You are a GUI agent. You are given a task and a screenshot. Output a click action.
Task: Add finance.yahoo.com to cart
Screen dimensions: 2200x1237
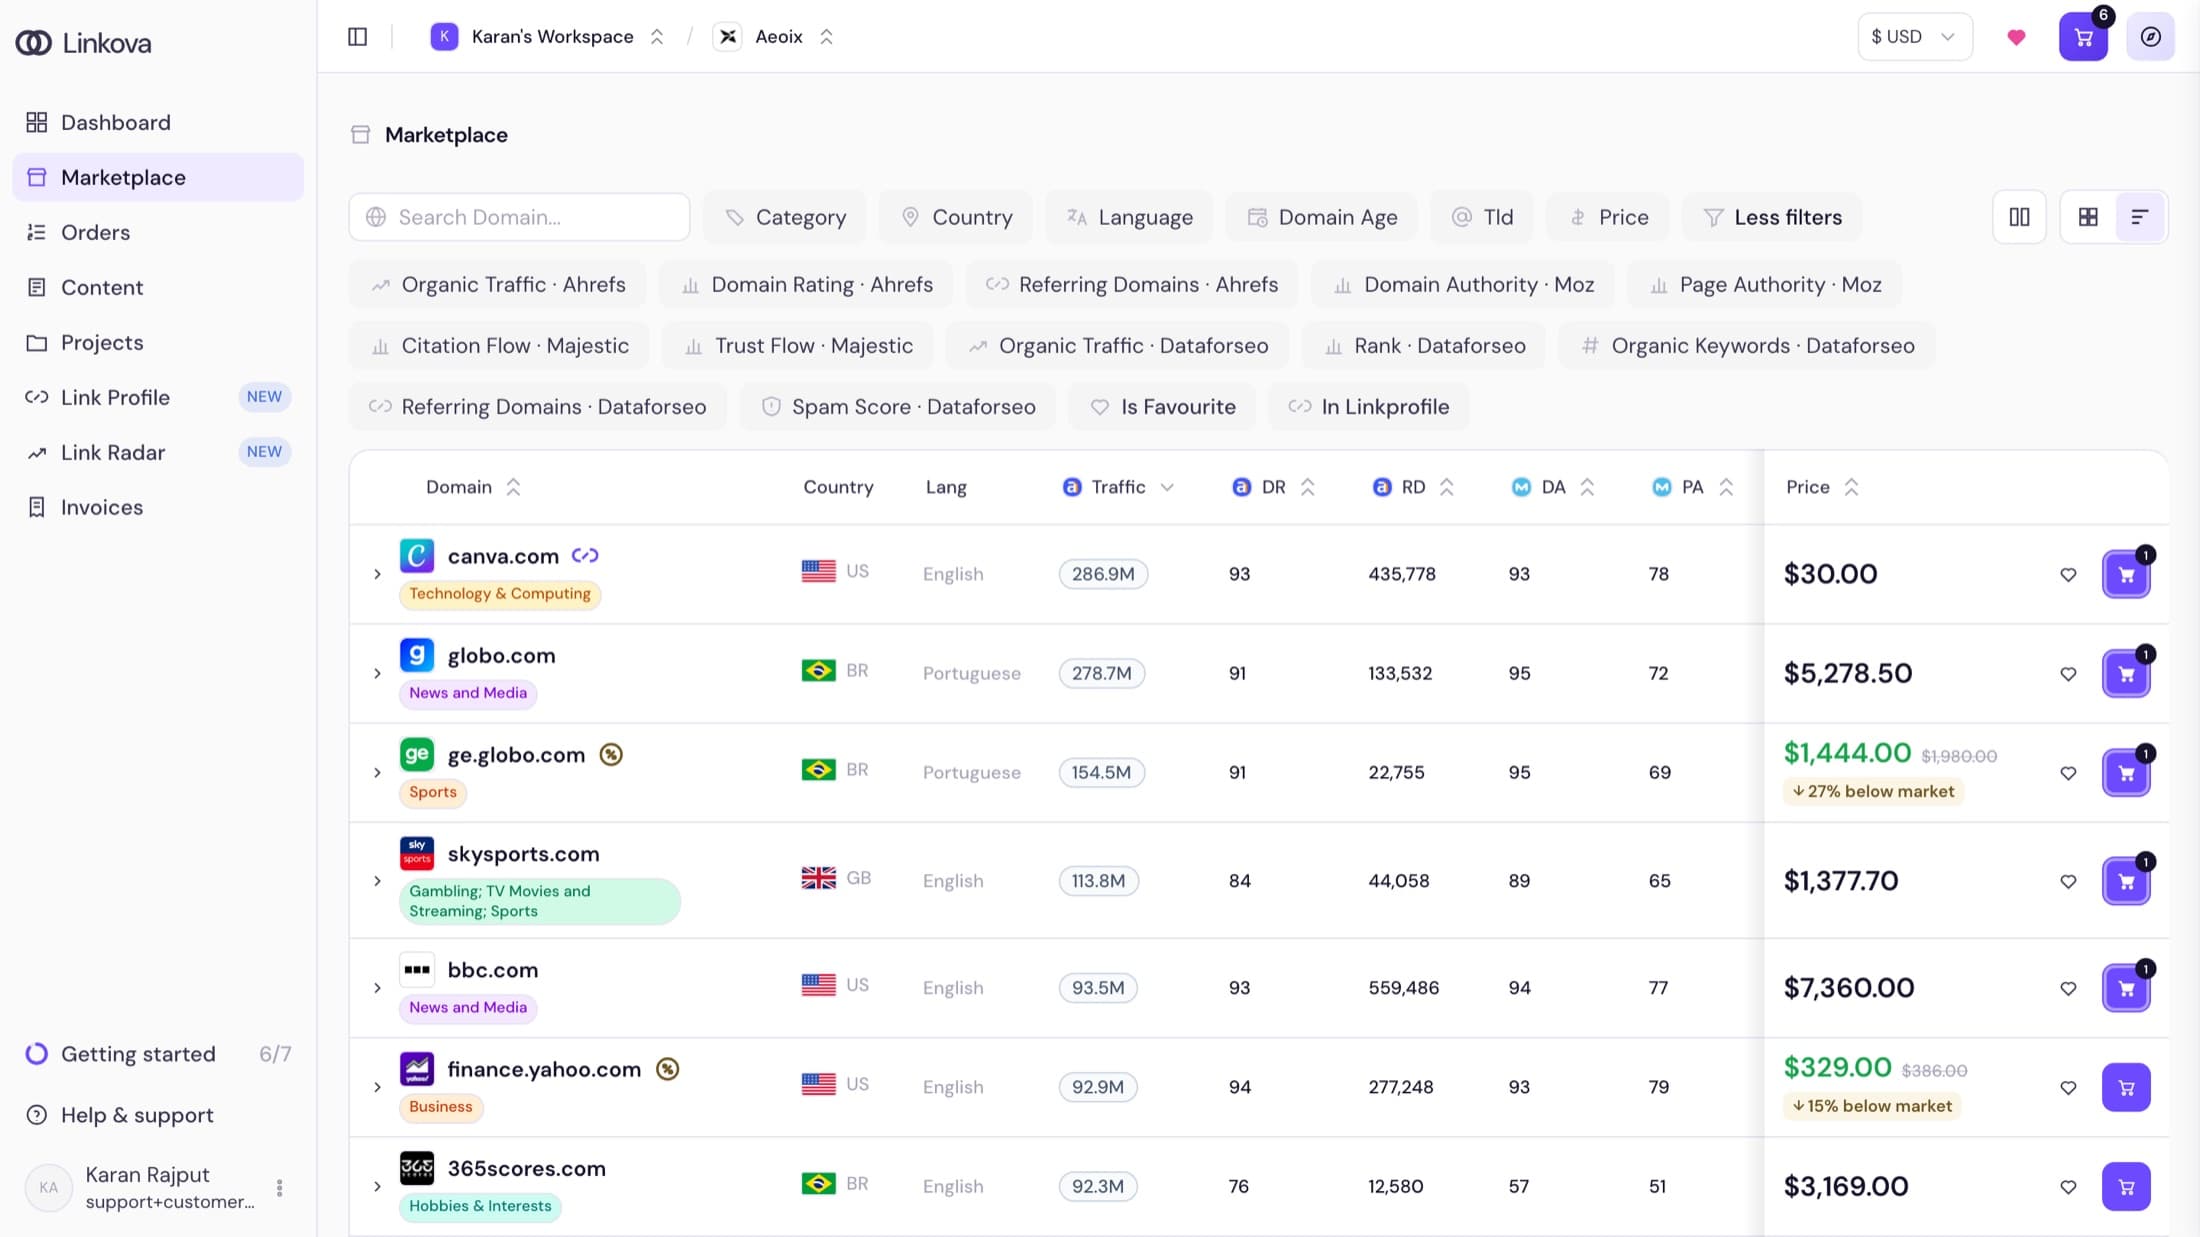pos(2126,1087)
